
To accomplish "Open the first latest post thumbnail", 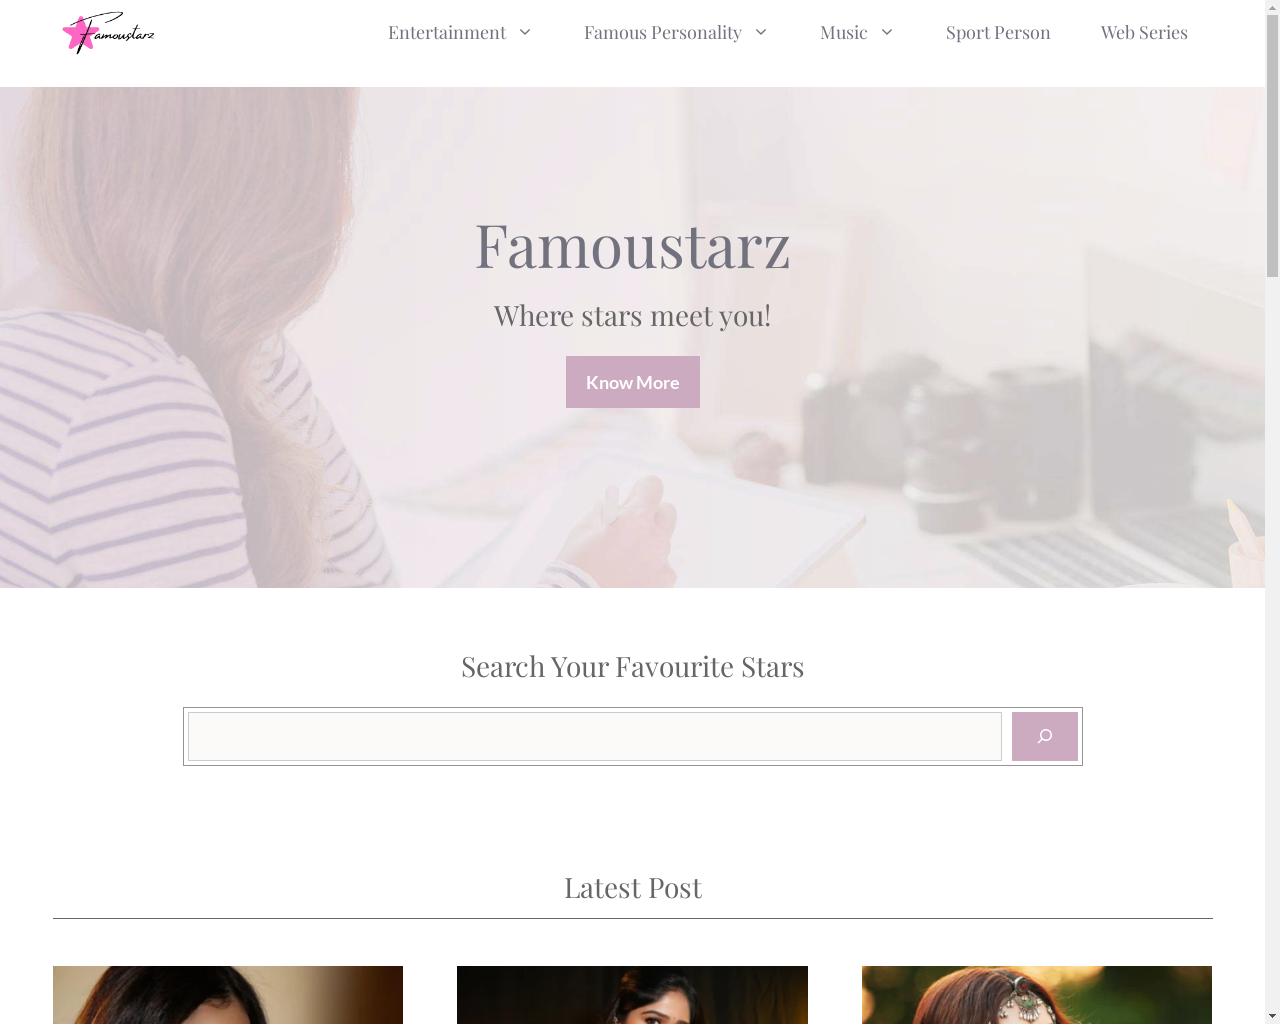I will tap(228, 995).
